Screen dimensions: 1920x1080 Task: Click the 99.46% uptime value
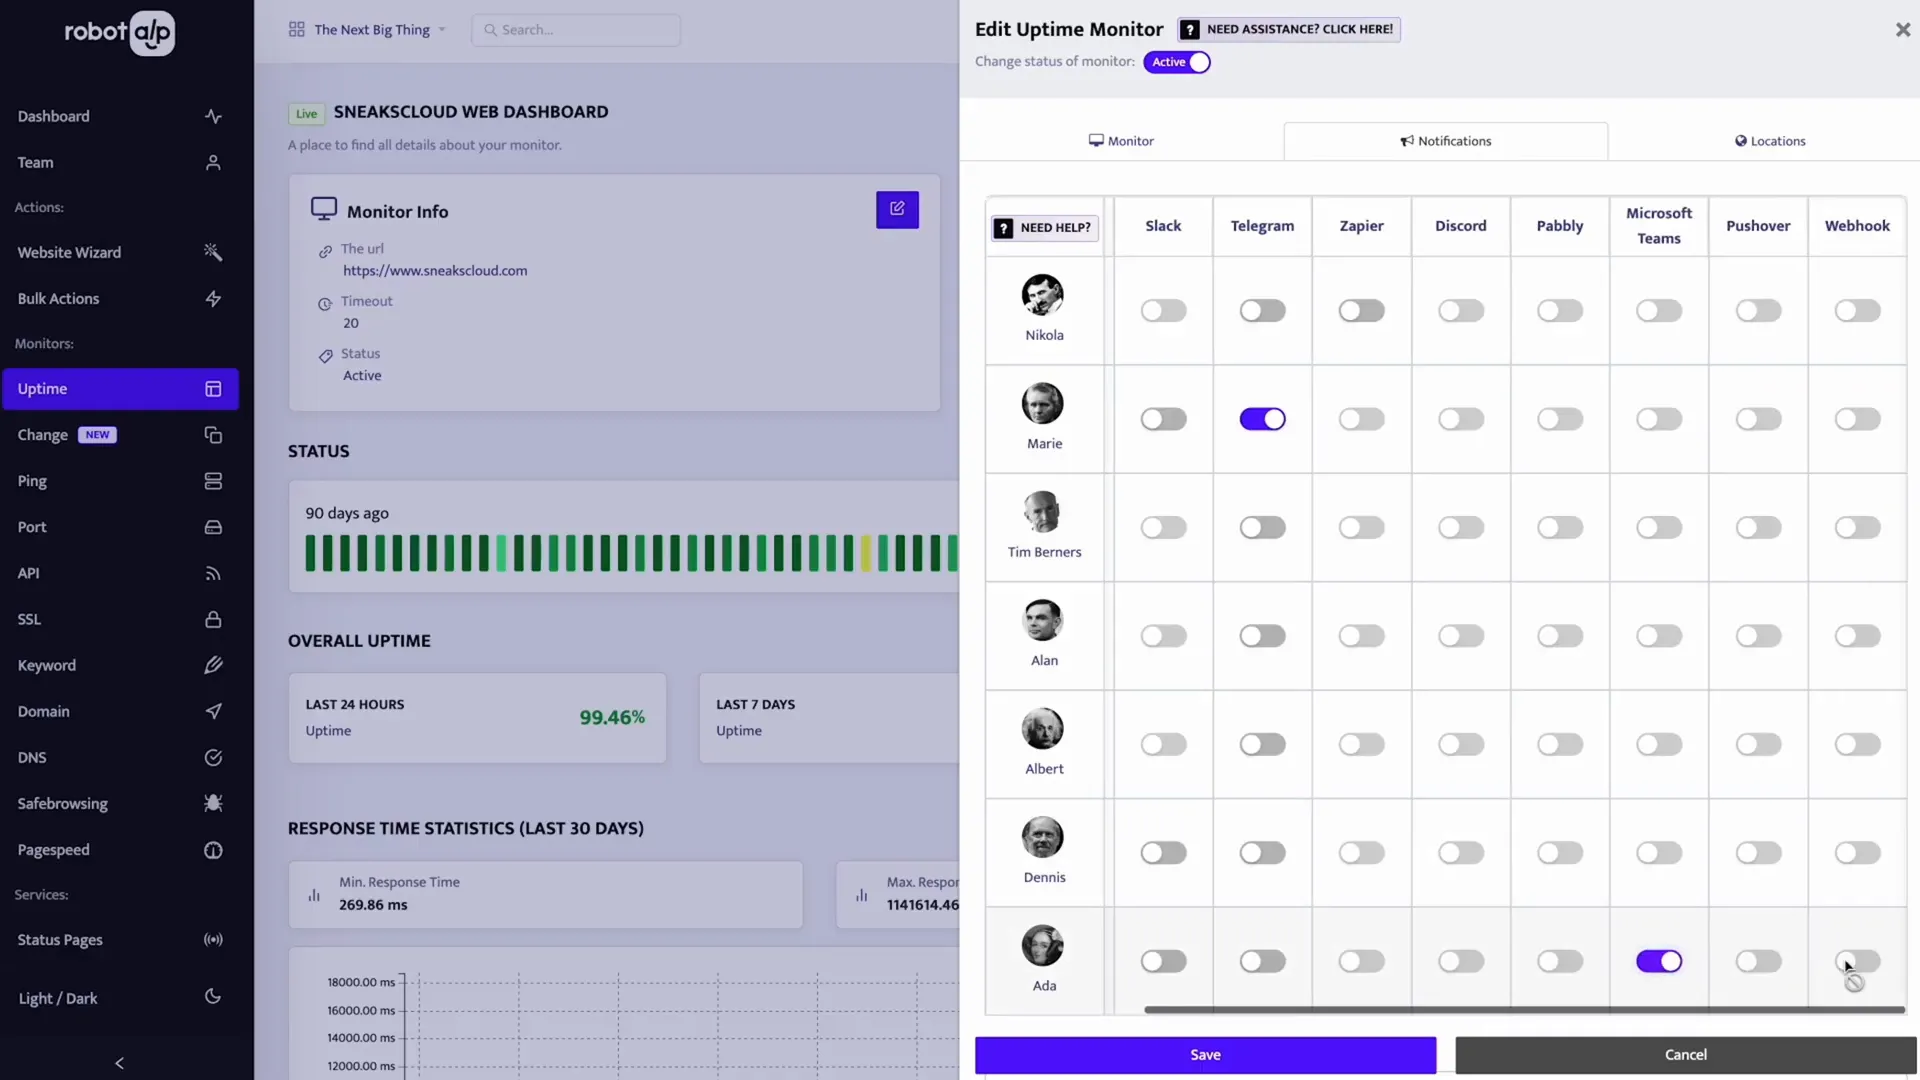612,718
